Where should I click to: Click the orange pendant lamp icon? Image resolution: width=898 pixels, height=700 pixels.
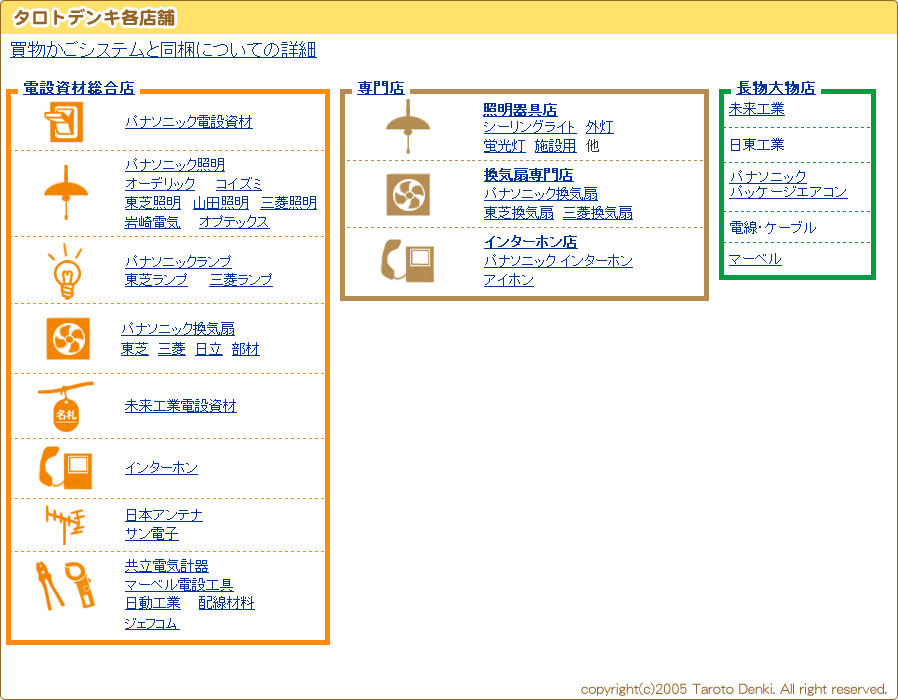(x=66, y=192)
